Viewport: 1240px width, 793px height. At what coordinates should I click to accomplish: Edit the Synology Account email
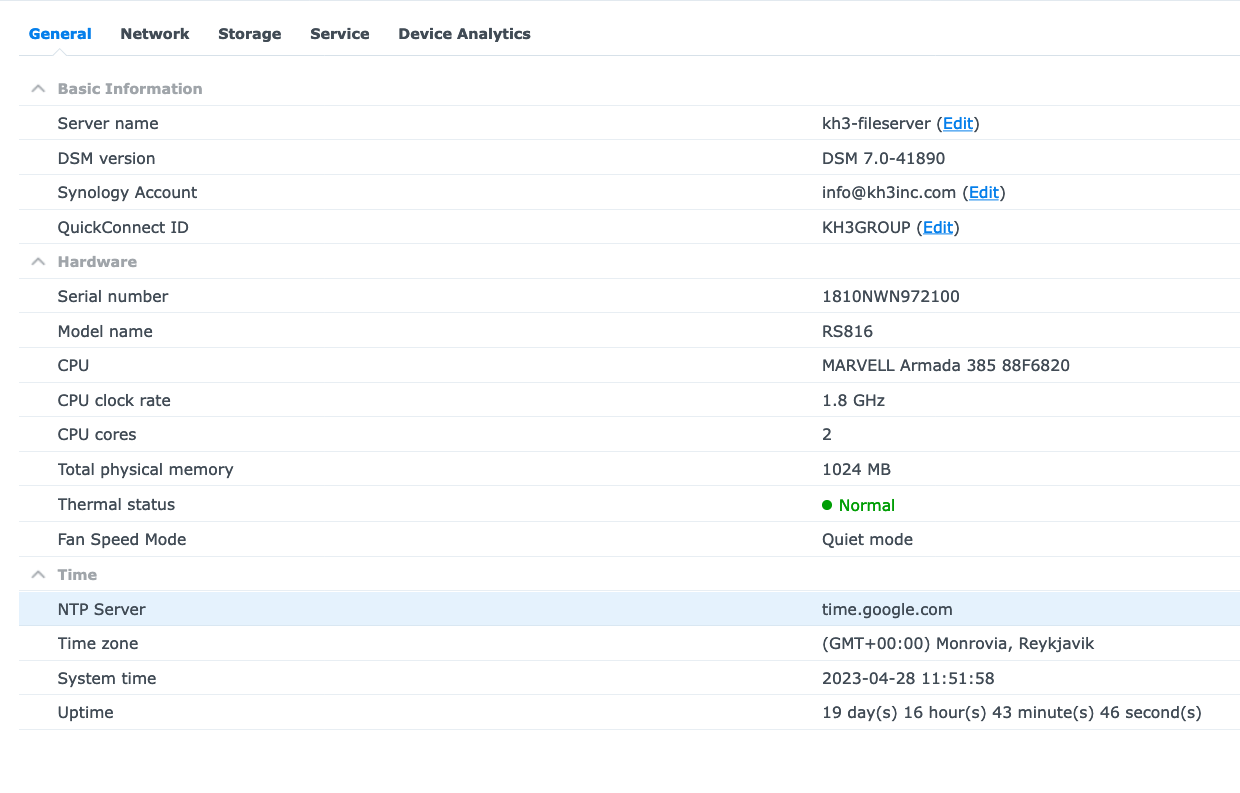coord(984,193)
